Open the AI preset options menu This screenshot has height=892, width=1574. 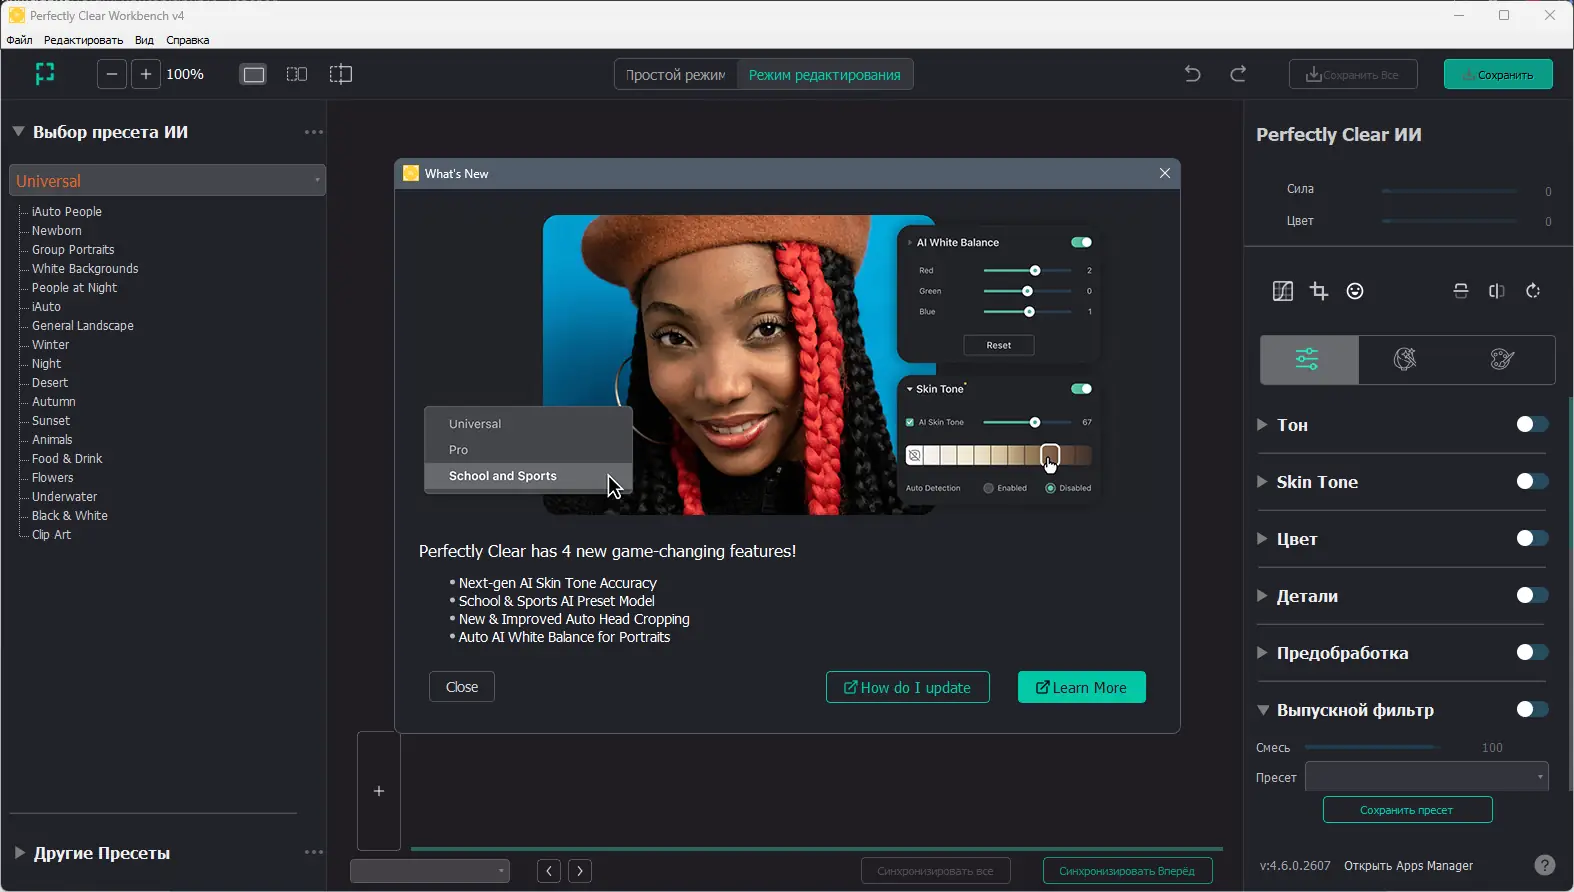pyautogui.click(x=314, y=132)
